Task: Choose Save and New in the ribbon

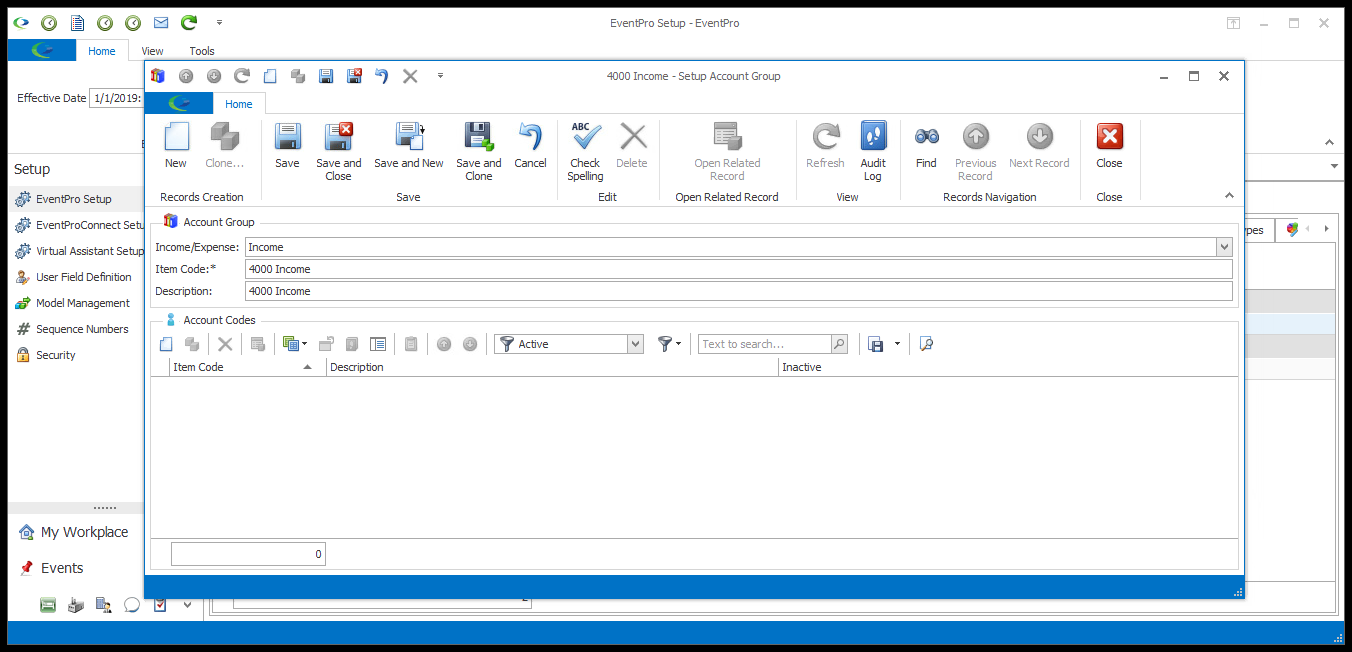Action: coord(409,146)
